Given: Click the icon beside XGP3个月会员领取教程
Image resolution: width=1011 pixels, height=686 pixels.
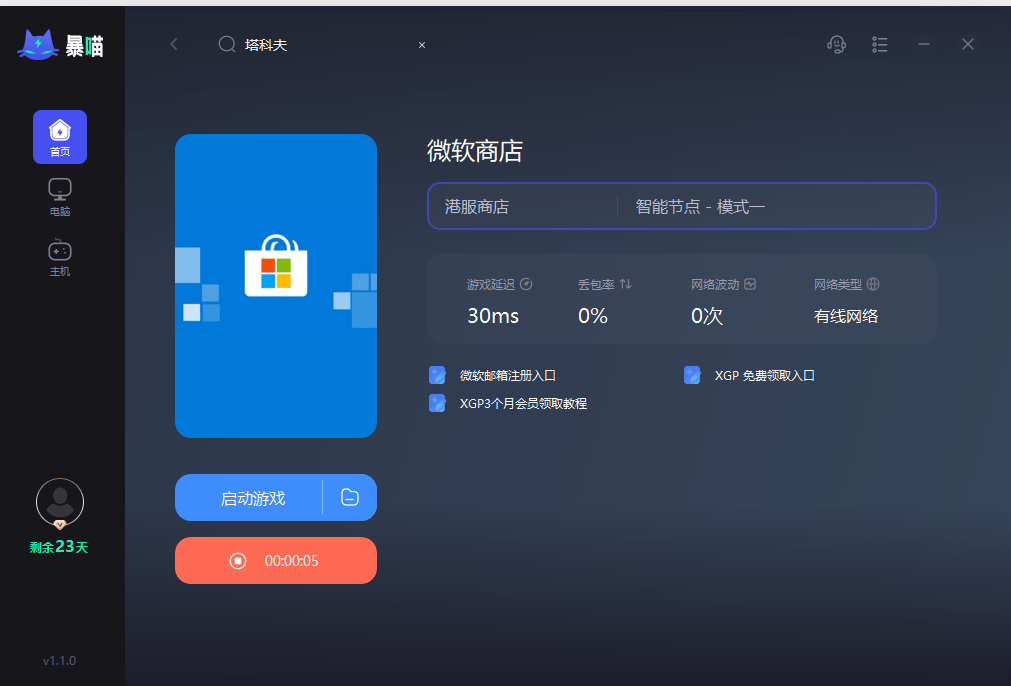Looking at the screenshot, I should click(437, 403).
